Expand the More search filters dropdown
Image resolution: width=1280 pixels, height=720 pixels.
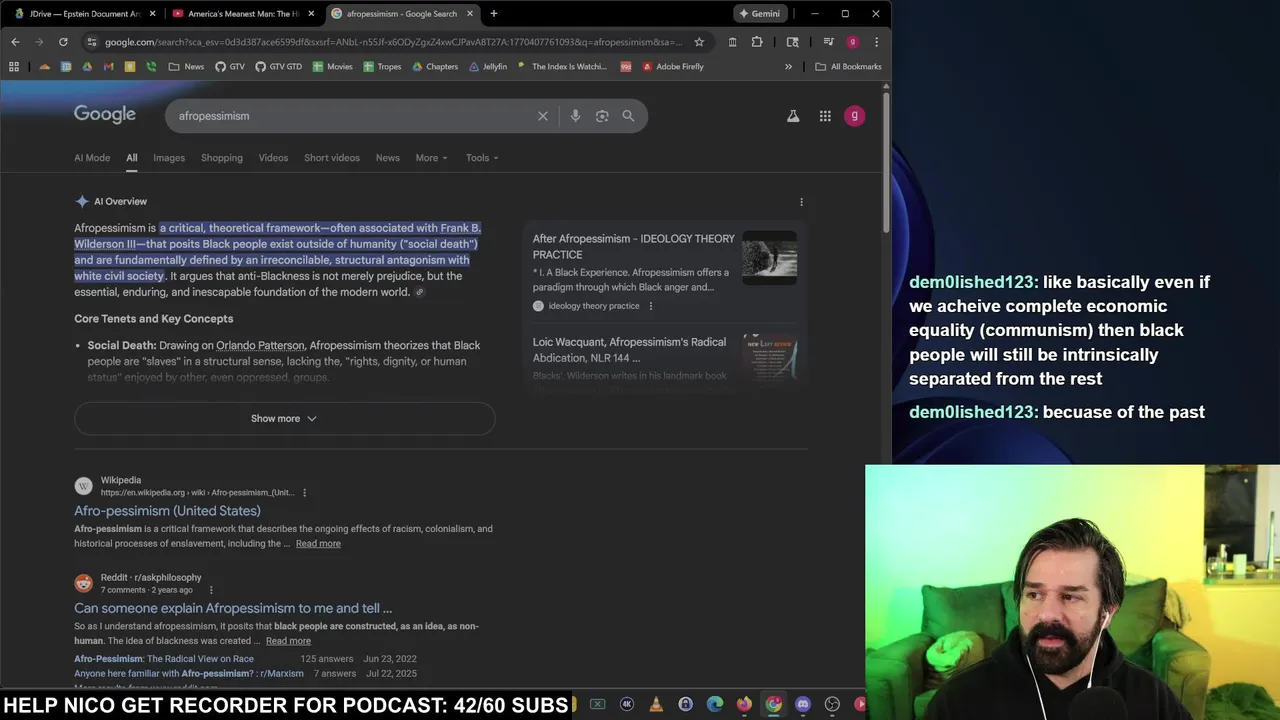click(432, 158)
